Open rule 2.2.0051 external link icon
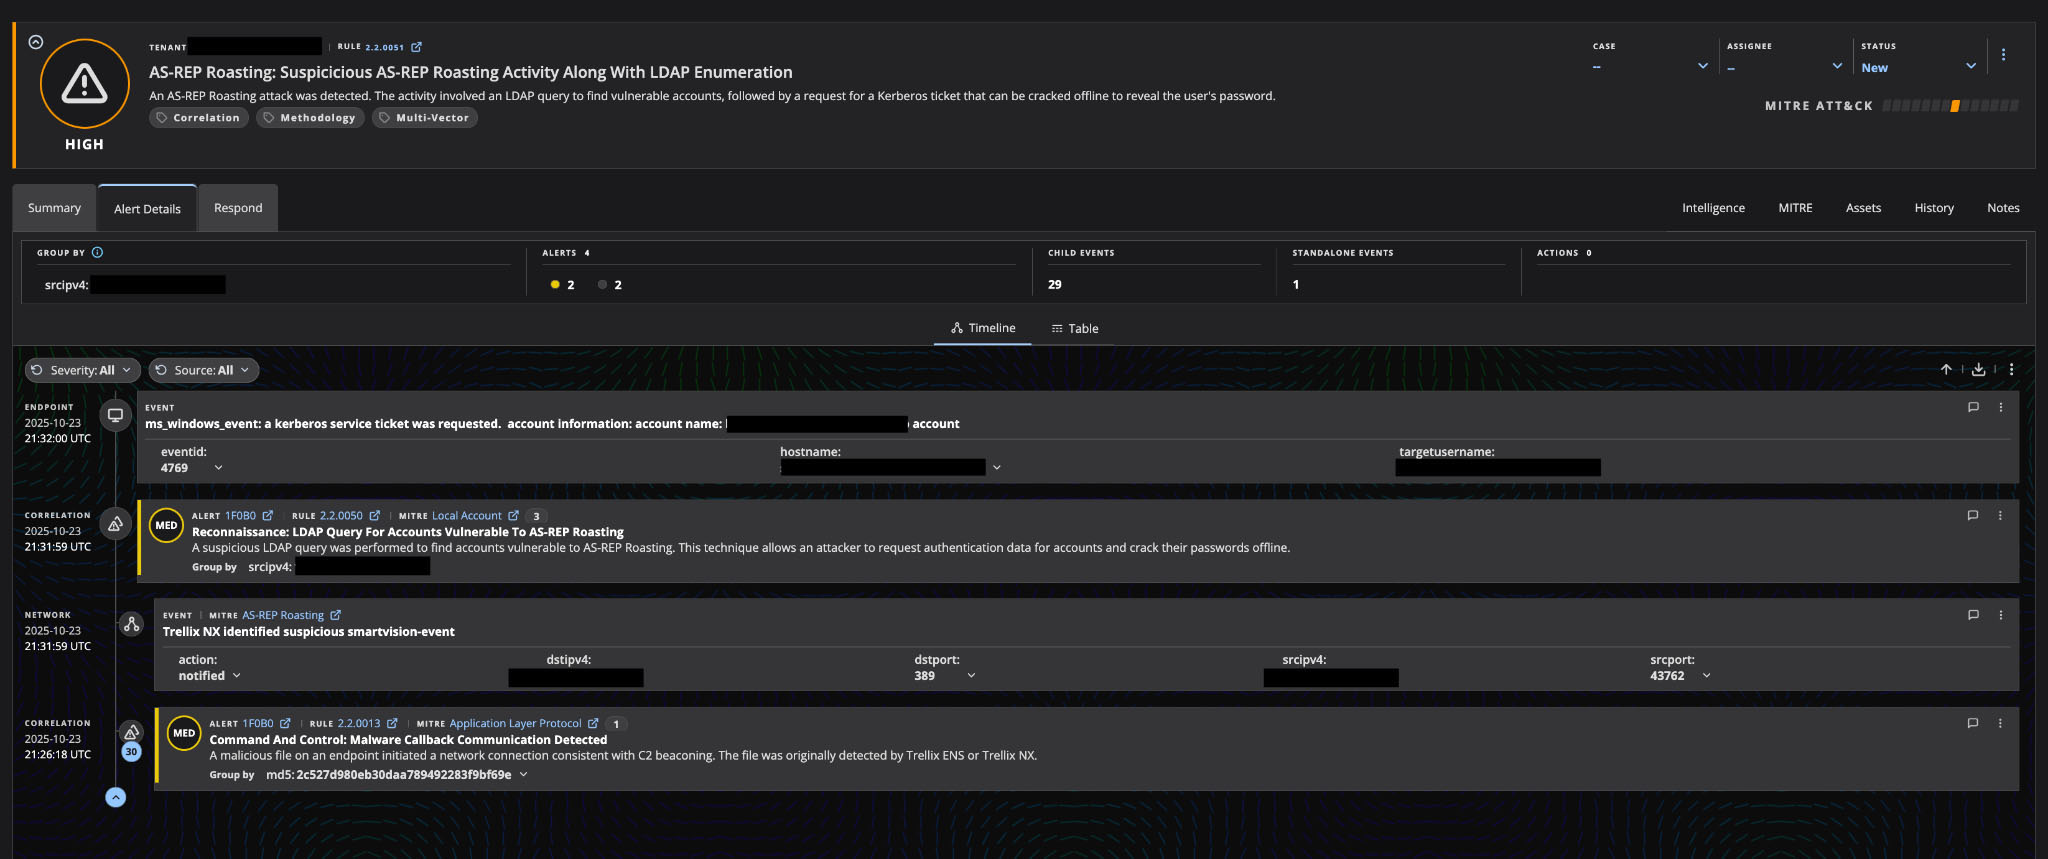2048x859 pixels. [x=417, y=47]
